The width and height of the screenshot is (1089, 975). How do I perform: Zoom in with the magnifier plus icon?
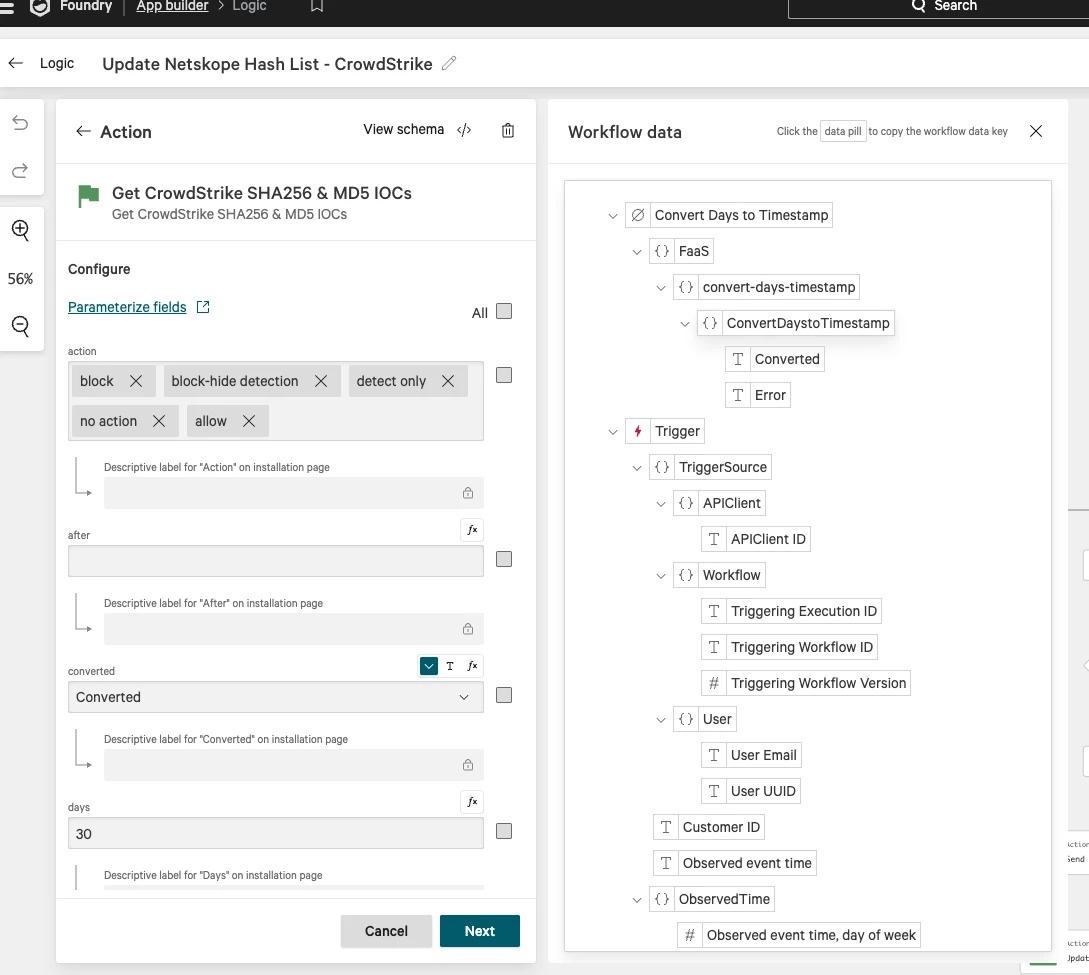tap(20, 230)
